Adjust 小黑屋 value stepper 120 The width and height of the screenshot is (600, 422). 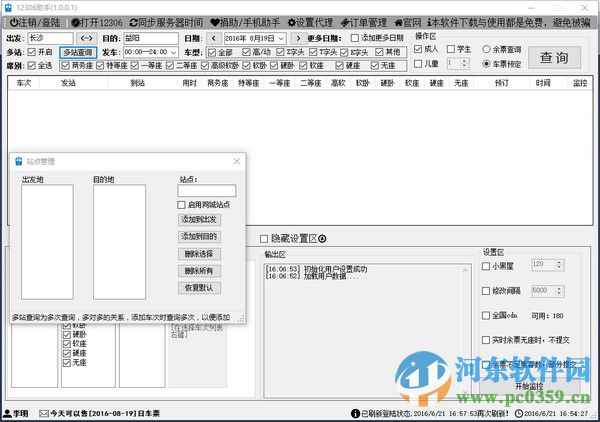559,264
